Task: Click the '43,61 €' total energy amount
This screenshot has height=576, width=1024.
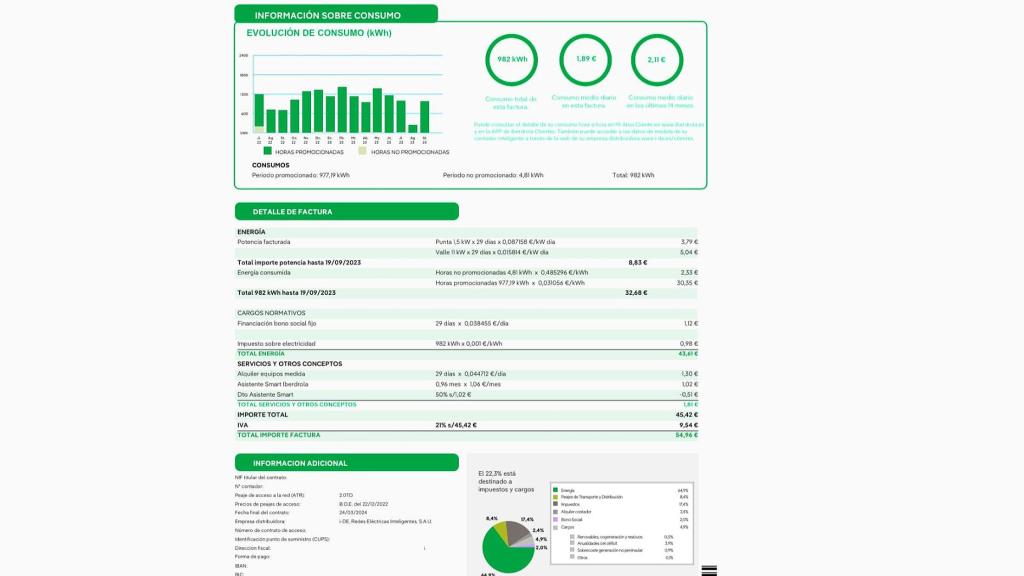Action: click(x=688, y=353)
